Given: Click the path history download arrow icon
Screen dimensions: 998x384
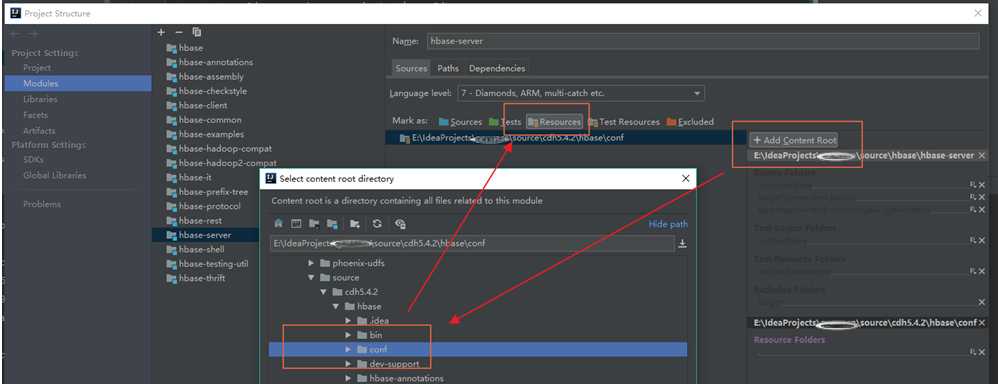Looking at the screenshot, I should 682,243.
